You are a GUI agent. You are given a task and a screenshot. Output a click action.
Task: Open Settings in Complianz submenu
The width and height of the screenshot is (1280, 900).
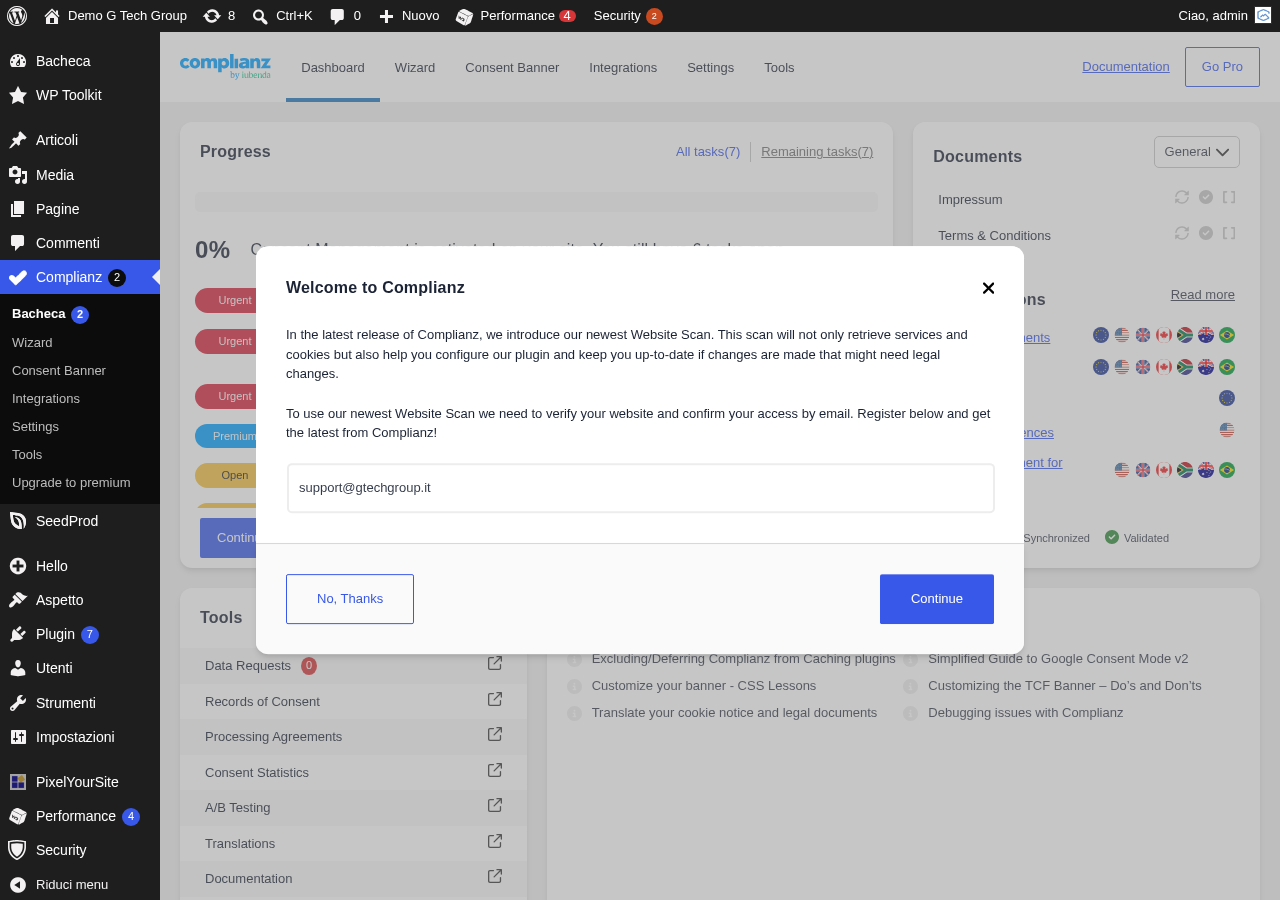click(x=35, y=426)
